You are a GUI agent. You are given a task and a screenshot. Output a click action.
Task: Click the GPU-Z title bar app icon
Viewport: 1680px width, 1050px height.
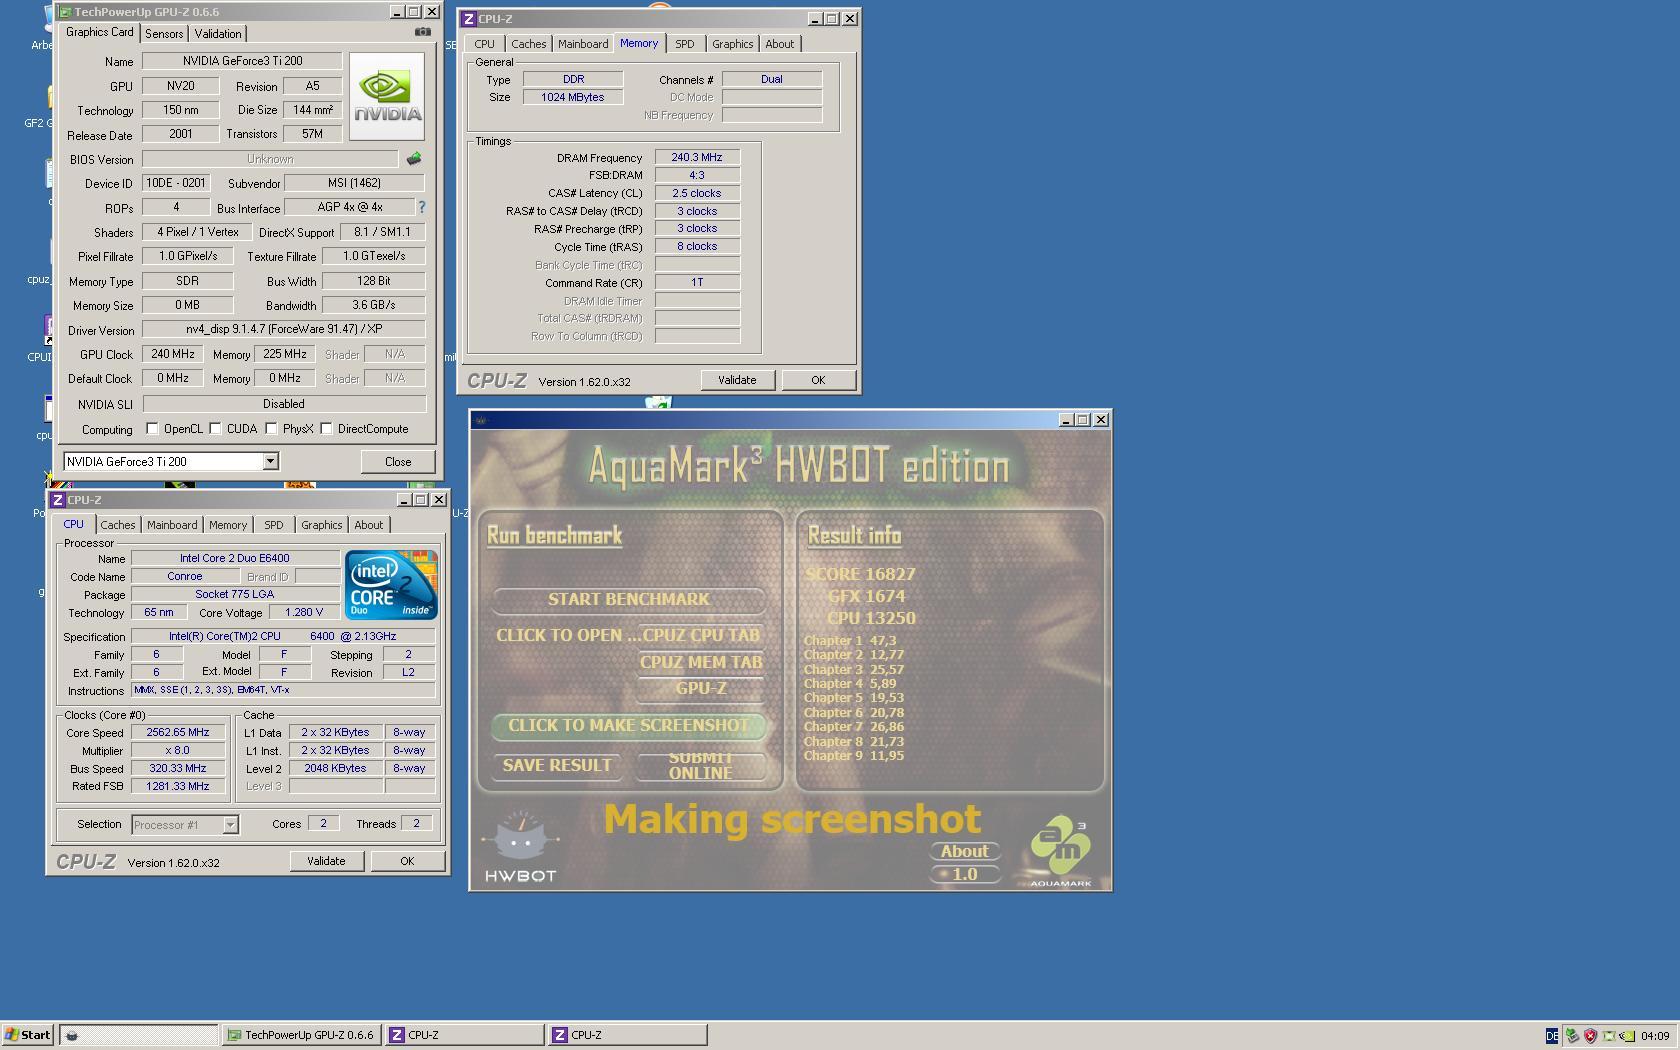coord(65,12)
